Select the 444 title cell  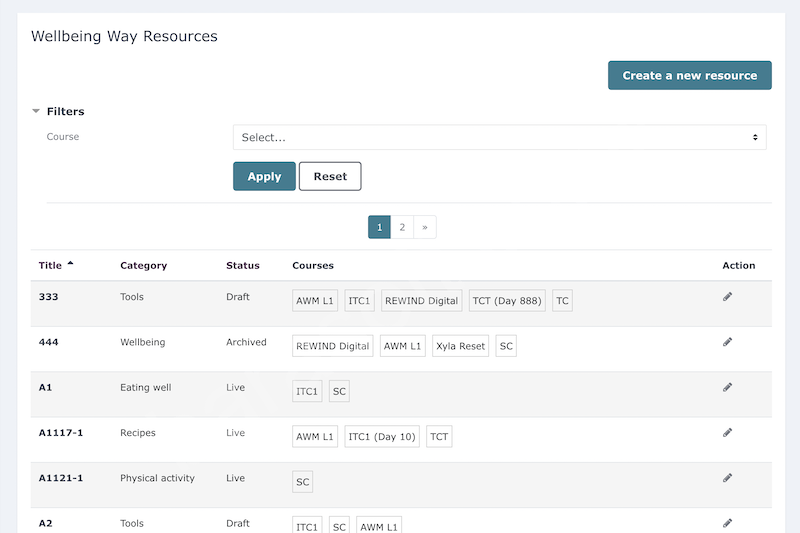click(48, 342)
